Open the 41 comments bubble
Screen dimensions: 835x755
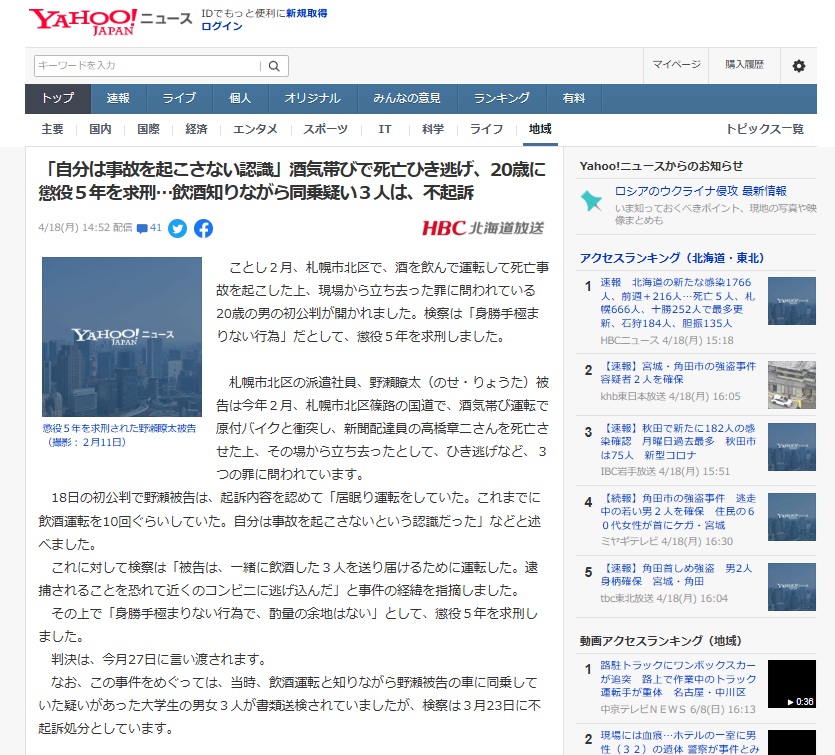(x=149, y=228)
